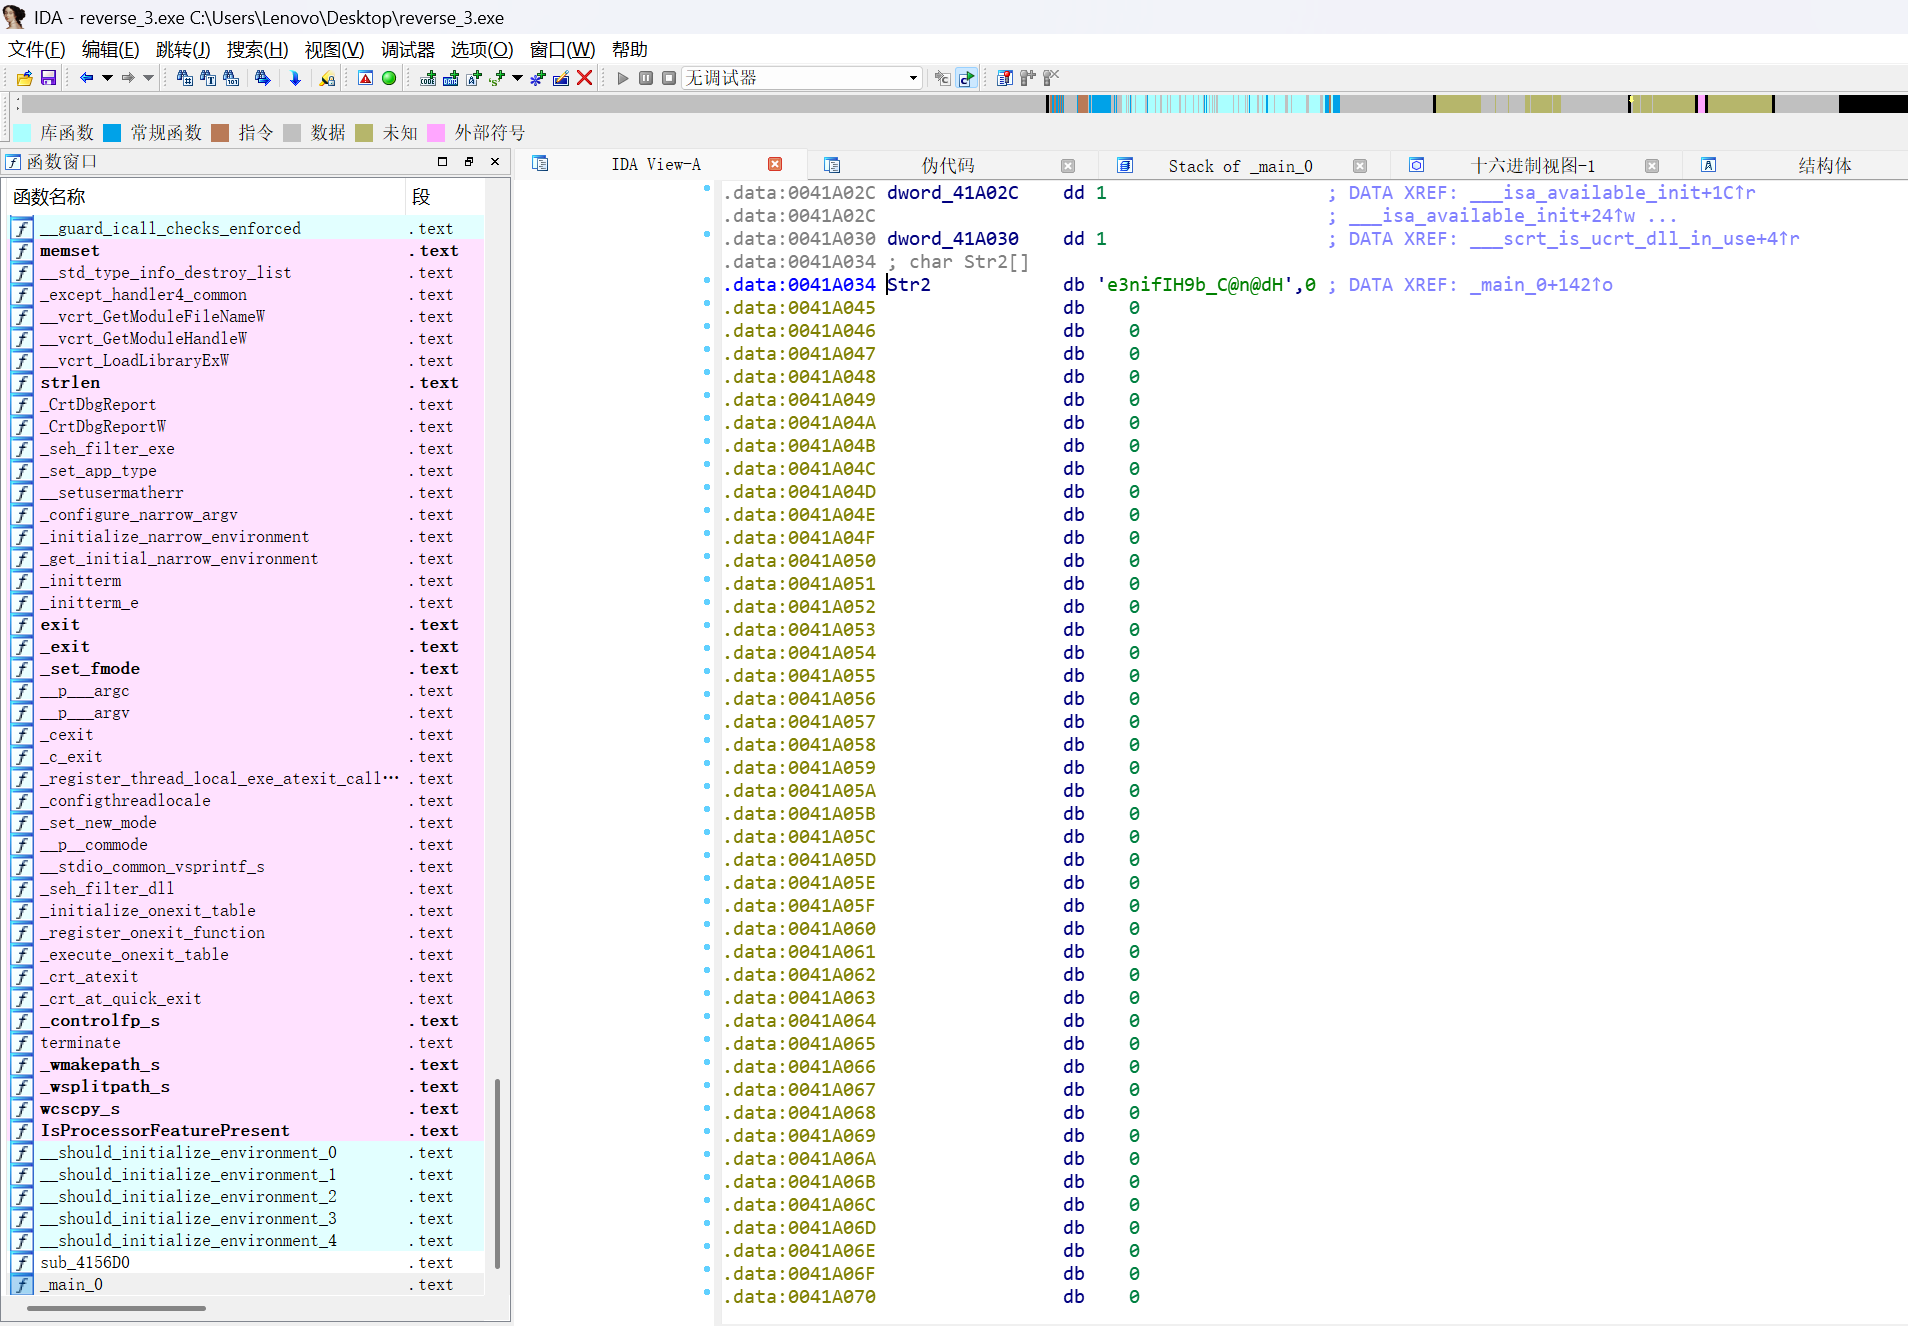Expand the back navigation history dropdown
The height and width of the screenshot is (1326, 1908).
click(107, 78)
